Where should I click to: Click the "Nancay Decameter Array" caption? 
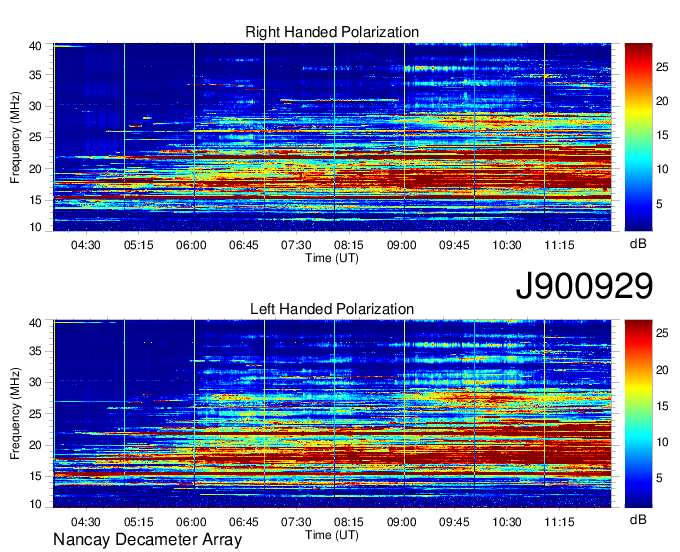[x=147, y=540]
